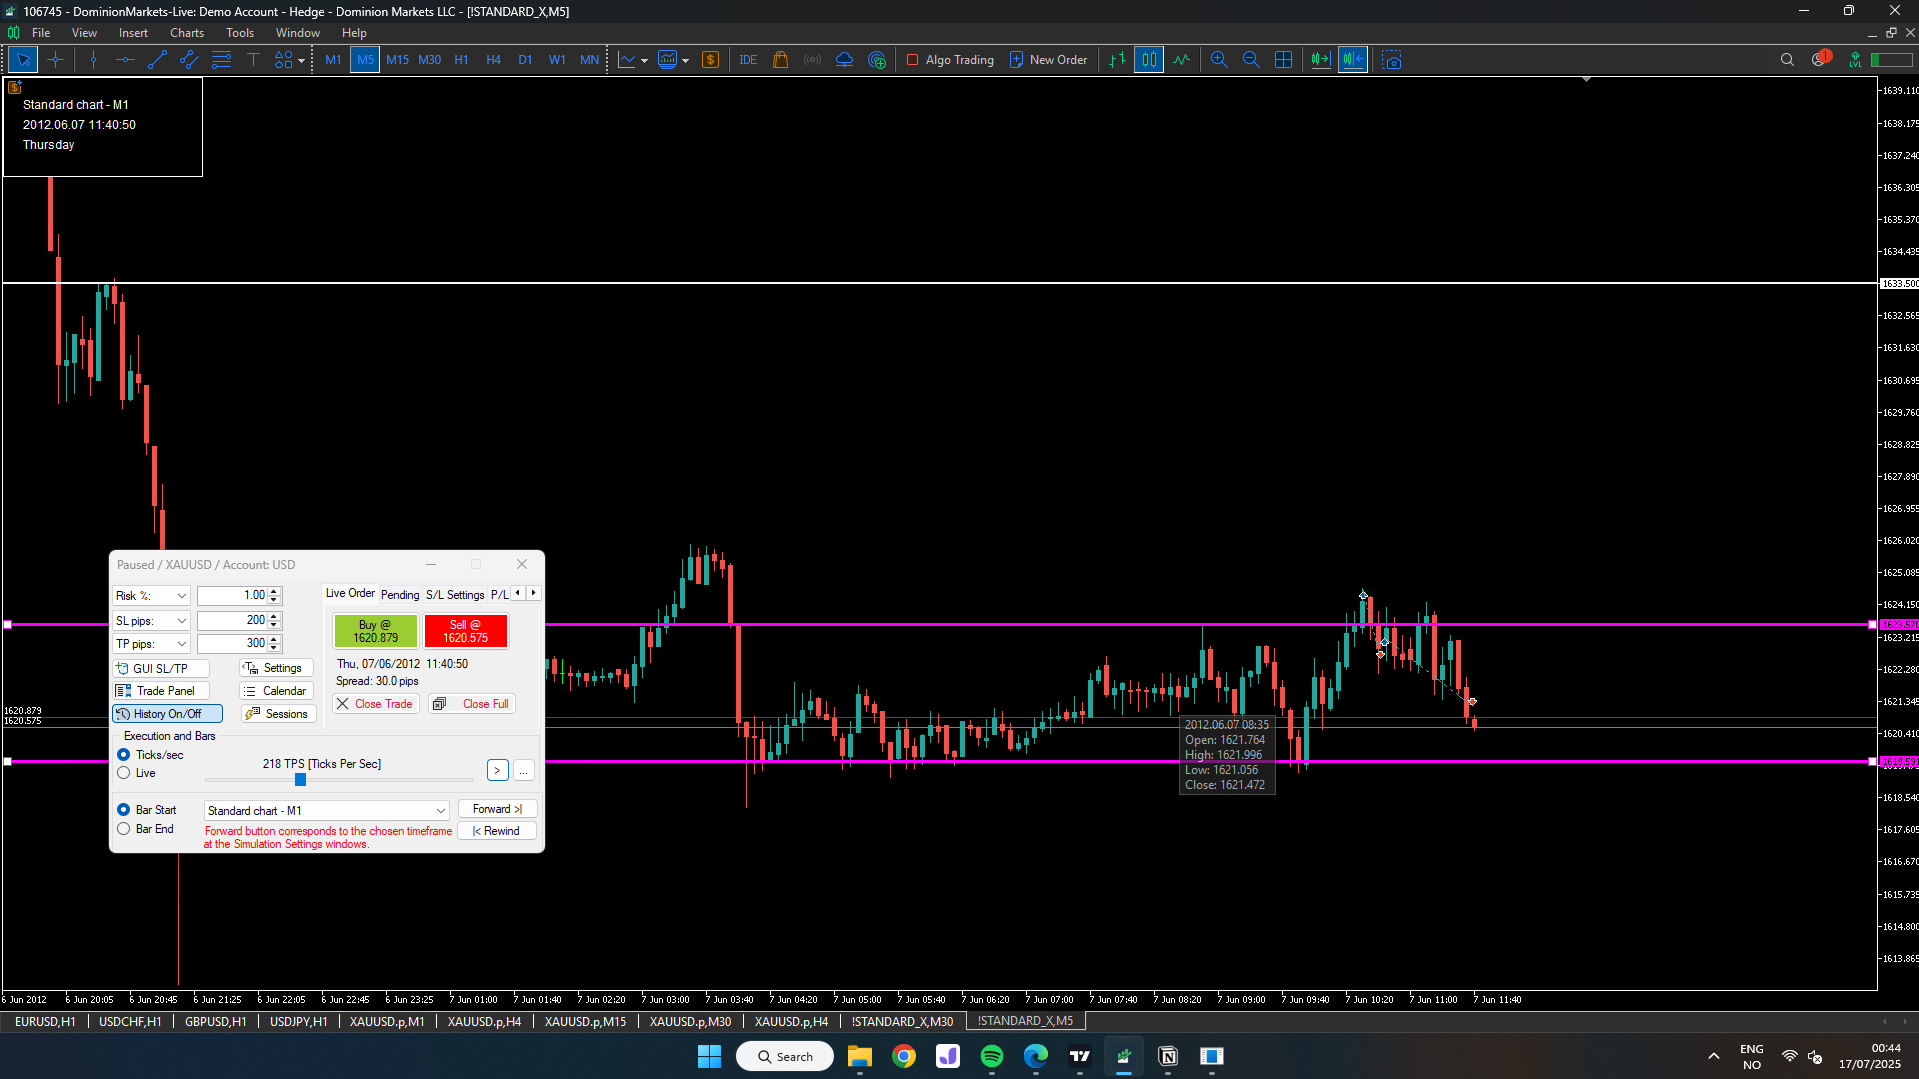Click the SL pips value field

[233, 621]
